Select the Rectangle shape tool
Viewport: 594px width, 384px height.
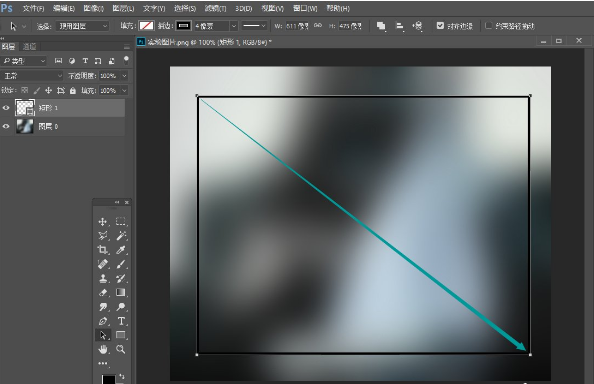(121, 335)
